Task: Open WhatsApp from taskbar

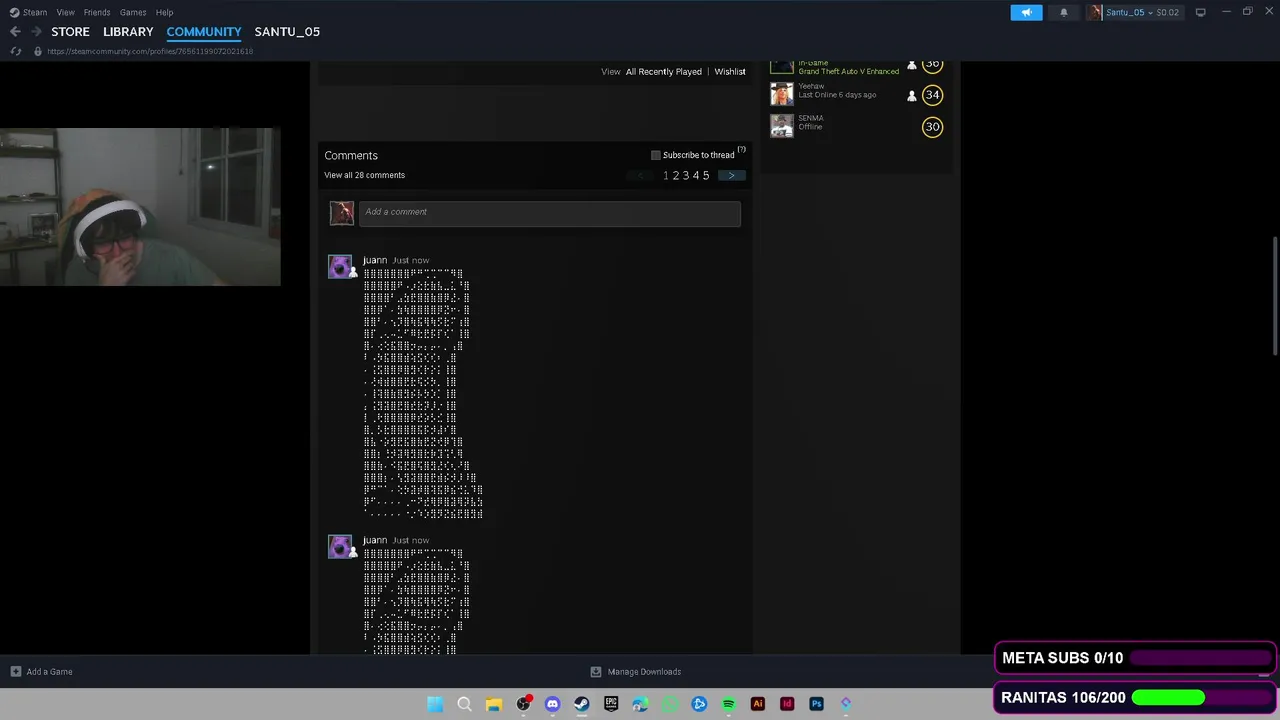Action: (x=670, y=704)
